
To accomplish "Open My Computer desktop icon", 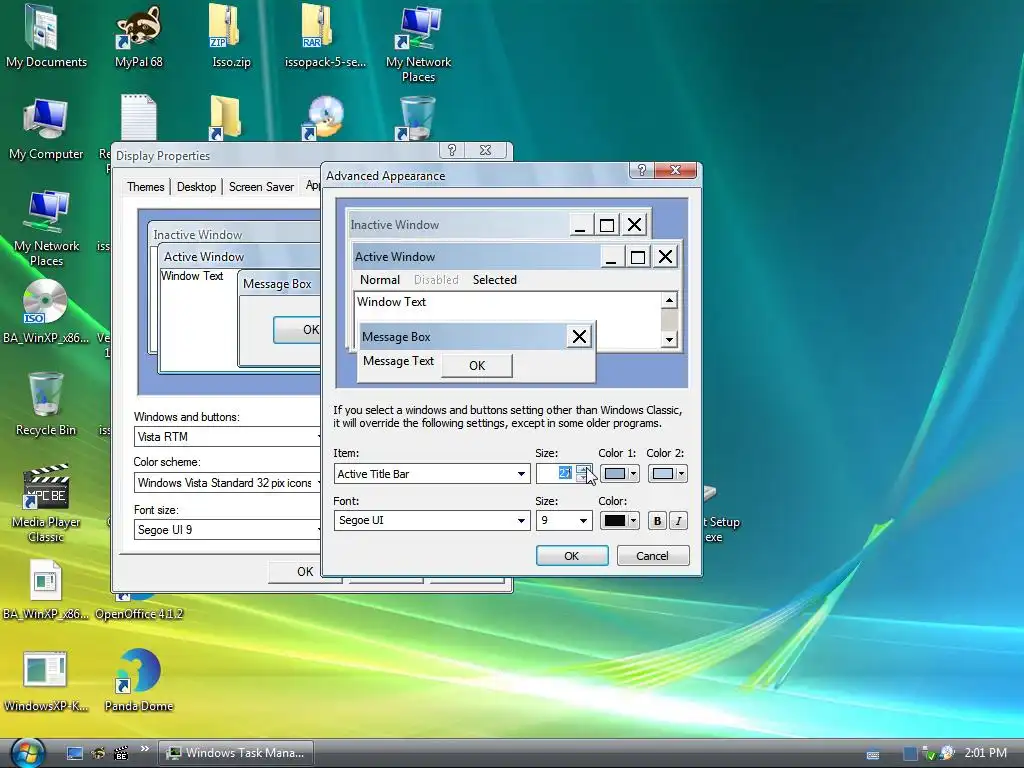I will 46,129.
